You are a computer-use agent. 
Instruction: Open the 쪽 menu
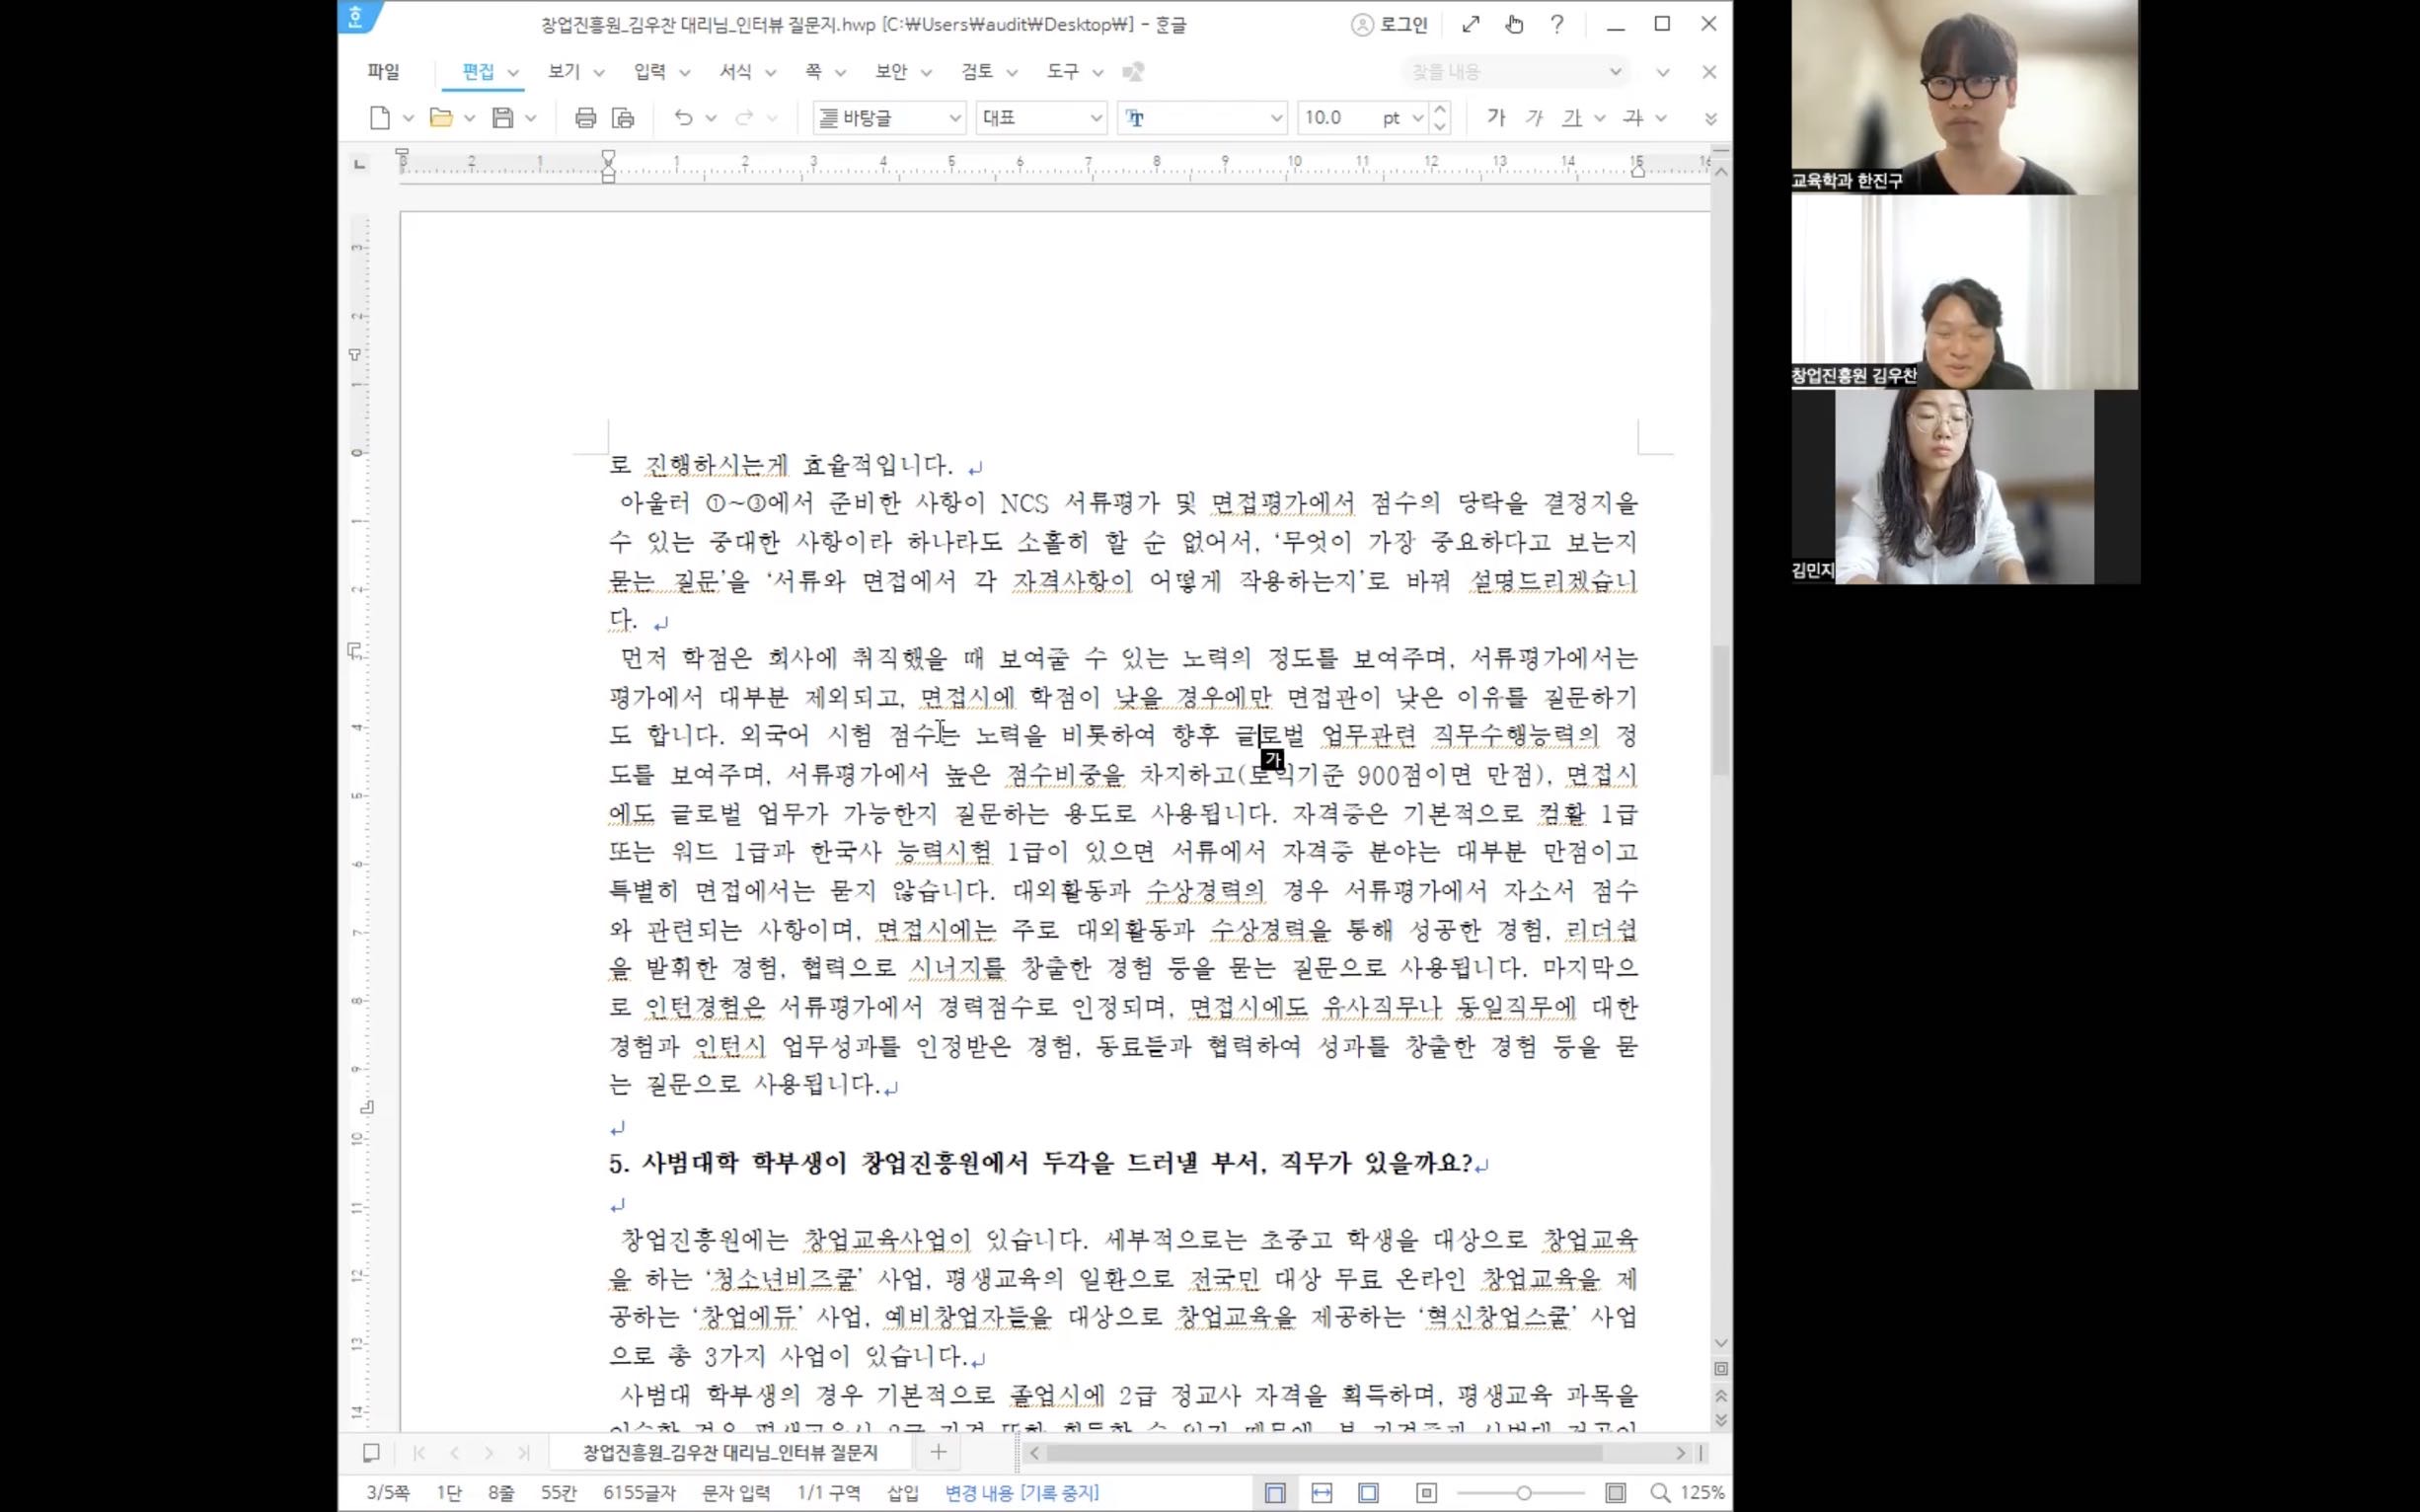[x=813, y=72]
